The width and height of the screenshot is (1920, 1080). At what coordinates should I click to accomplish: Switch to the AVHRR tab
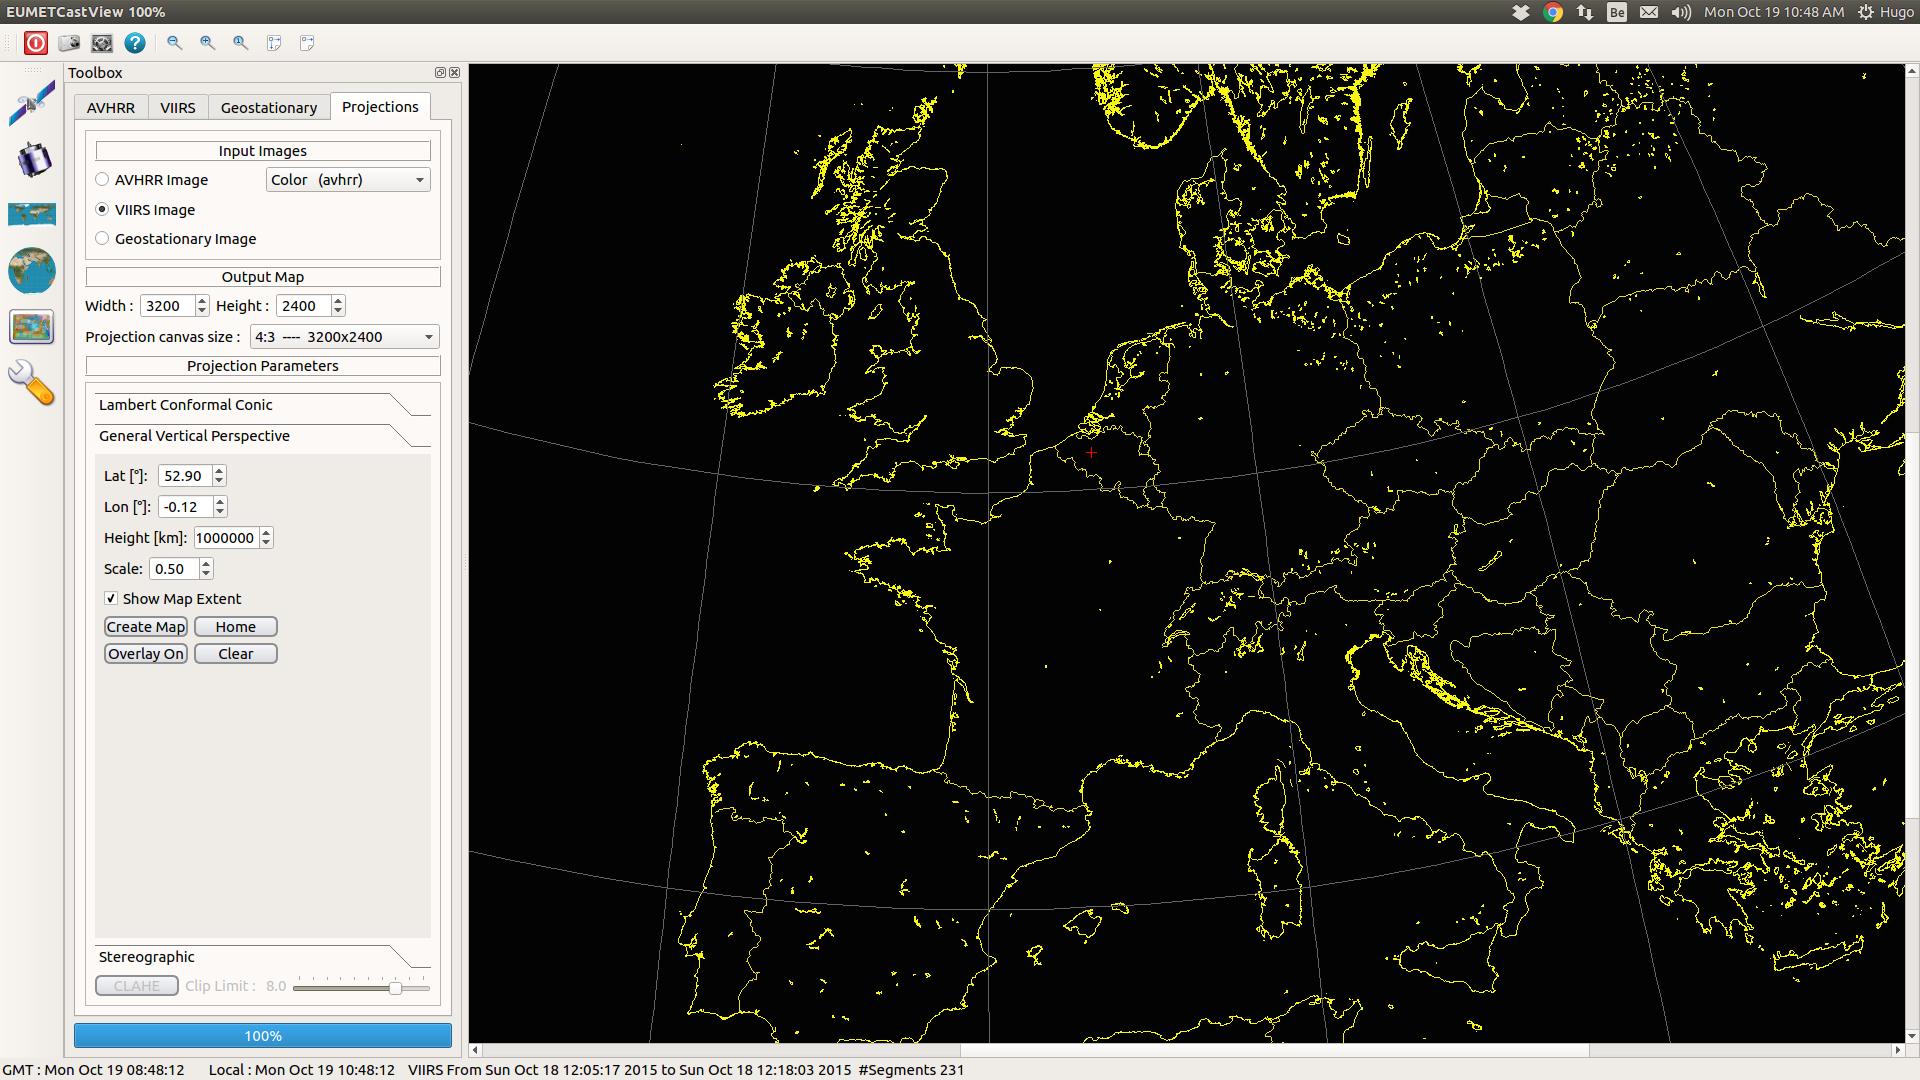tap(111, 108)
